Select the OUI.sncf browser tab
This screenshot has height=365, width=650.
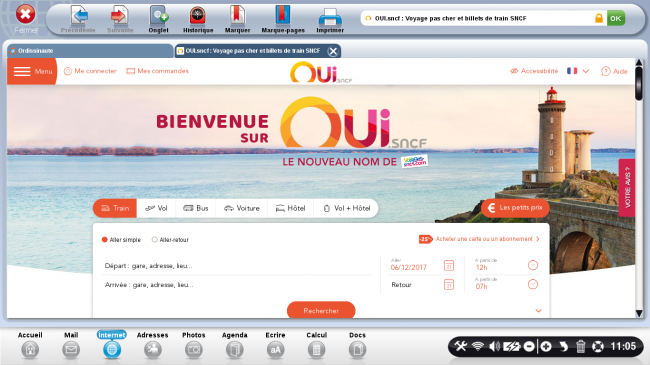(x=252, y=51)
